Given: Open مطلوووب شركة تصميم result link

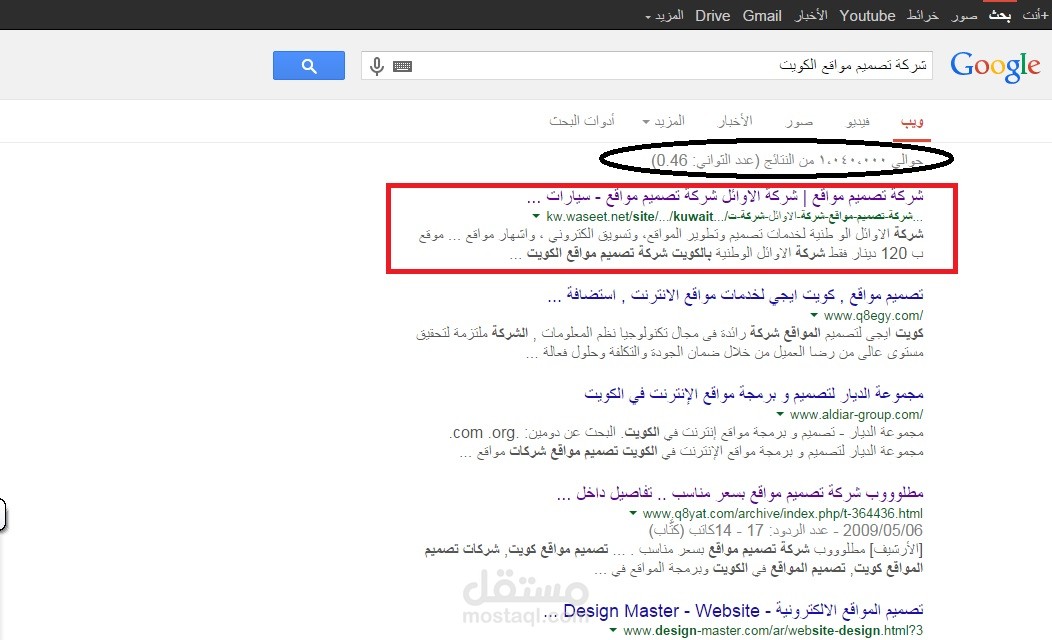Looking at the screenshot, I should click(741, 493).
